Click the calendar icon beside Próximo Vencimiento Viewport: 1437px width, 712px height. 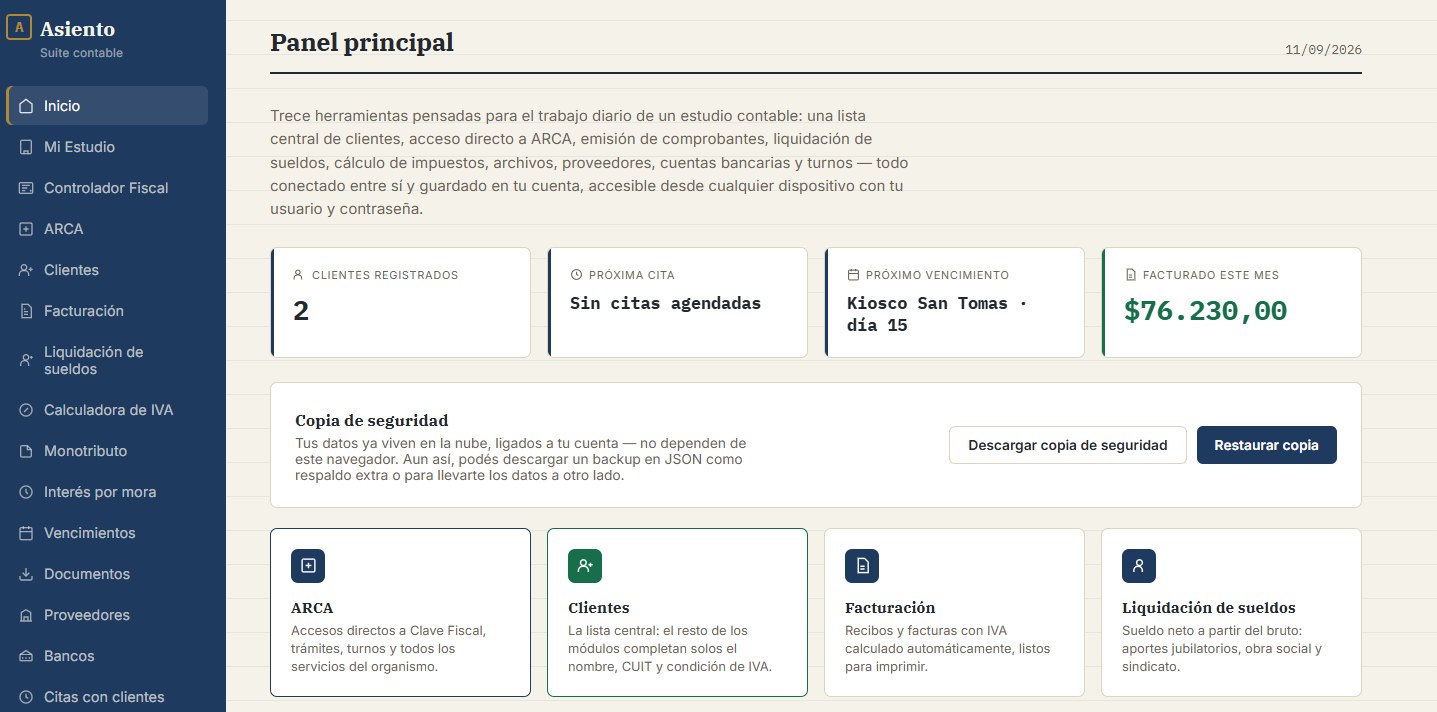853,275
